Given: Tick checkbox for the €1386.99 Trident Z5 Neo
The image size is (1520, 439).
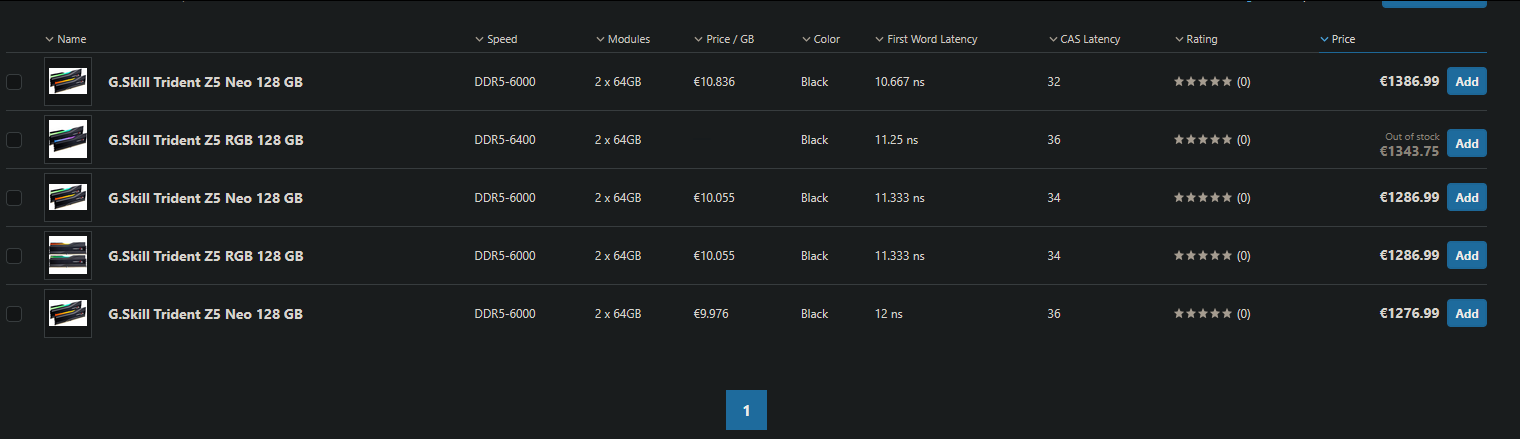Looking at the screenshot, I should point(14,82).
